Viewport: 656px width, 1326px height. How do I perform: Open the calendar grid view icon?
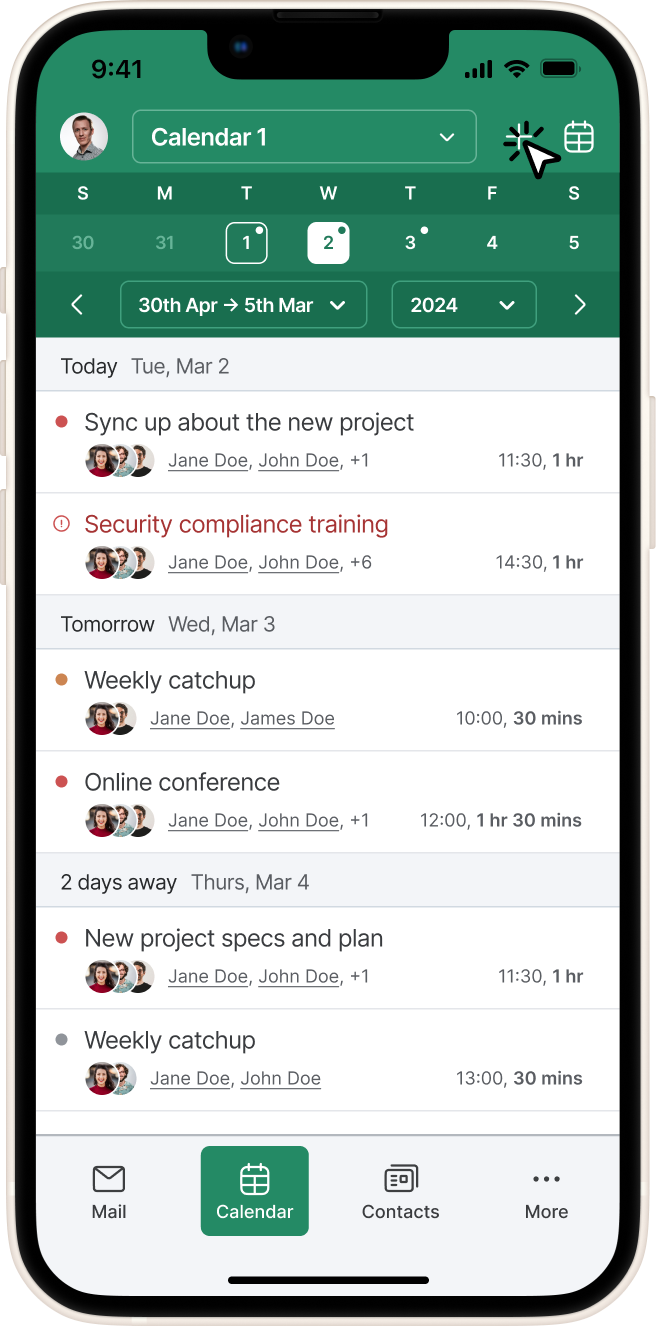[579, 137]
